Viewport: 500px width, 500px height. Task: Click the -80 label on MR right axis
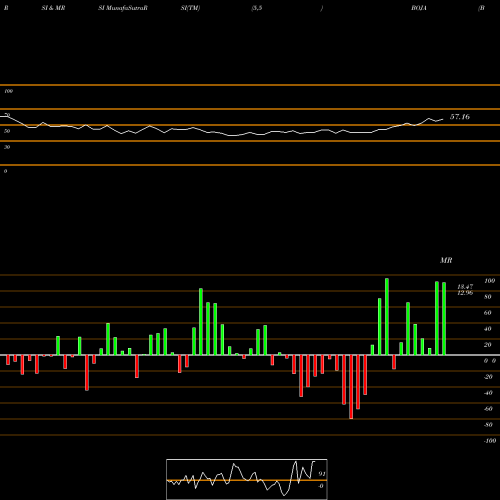pos(488,425)
